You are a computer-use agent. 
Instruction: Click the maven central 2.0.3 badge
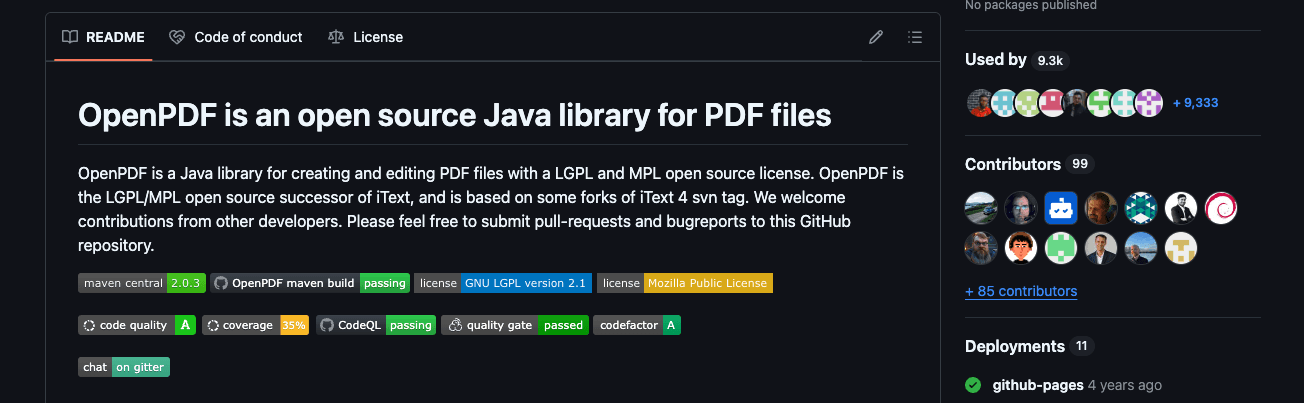142,283
